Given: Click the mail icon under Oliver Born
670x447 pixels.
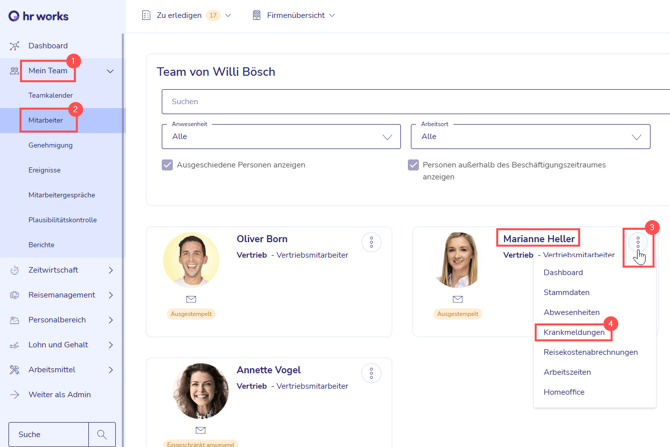Looking at the screenshot, I should (x=191, y=299).
